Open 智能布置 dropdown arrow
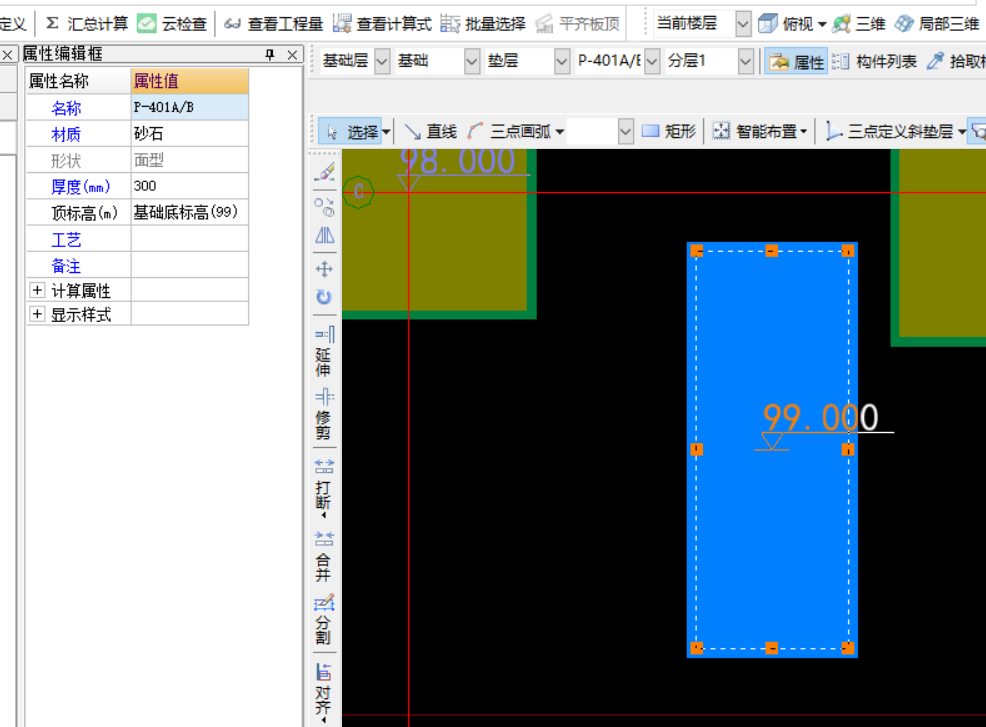The image size is (986, 727). pos(804,132)
